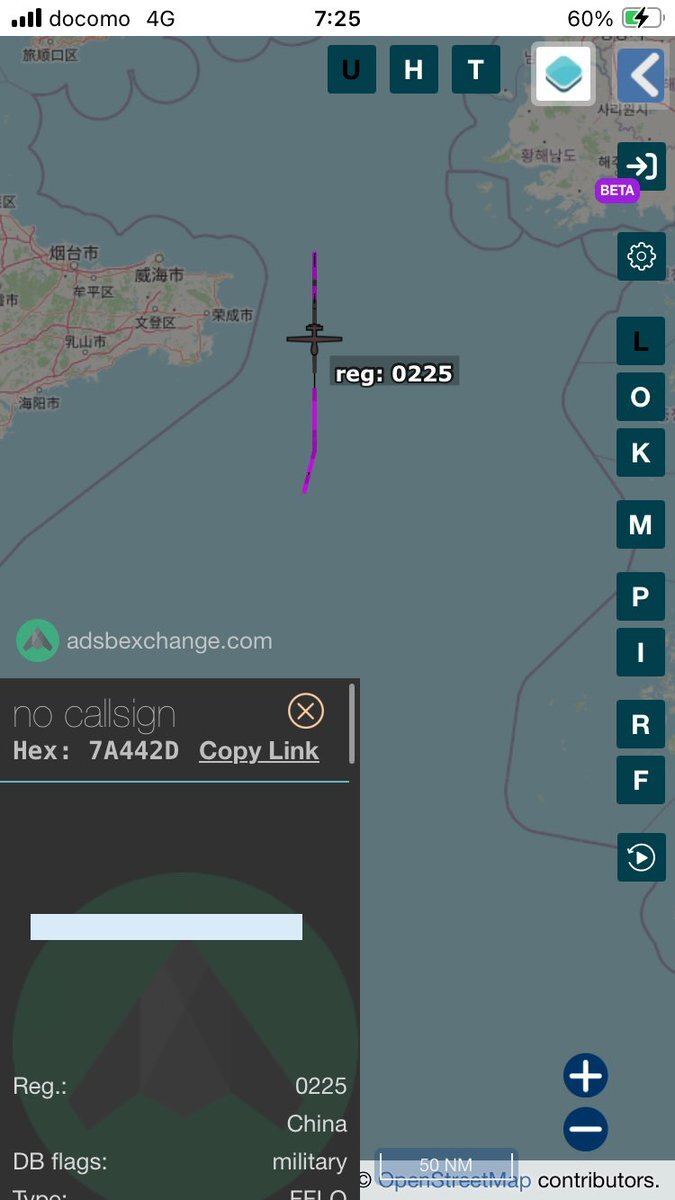Click the O map option button

[641, 397]
